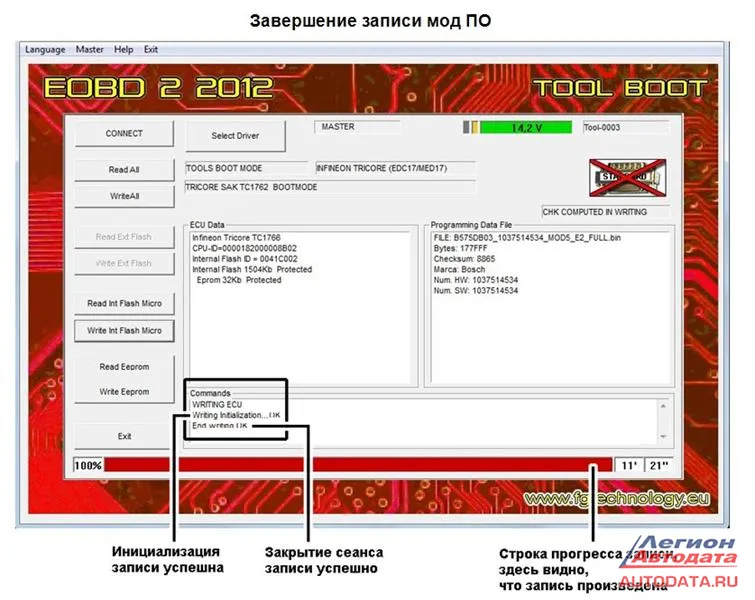Select the 'Checksum: 8865' line
755x600 pixels.
(464, 259)
